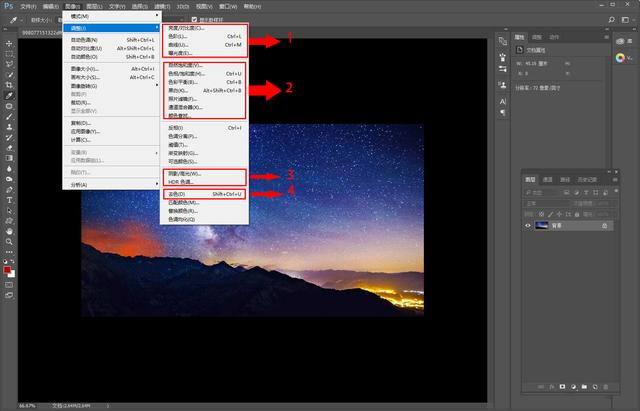Open the Search icon in options bar

611,20
